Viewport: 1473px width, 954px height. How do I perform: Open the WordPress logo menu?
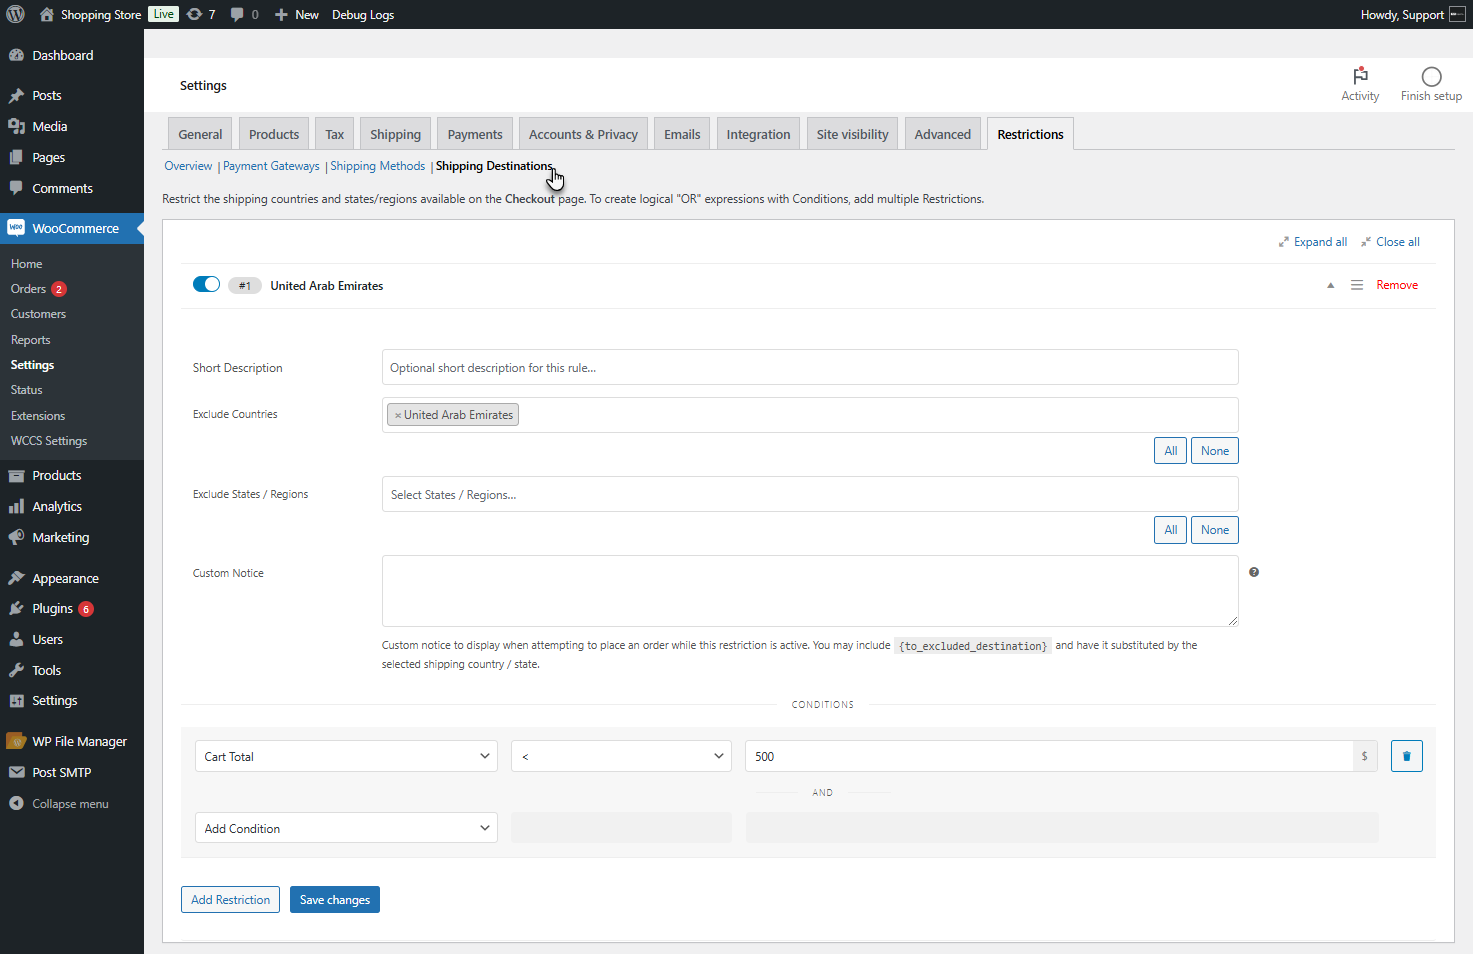pyautogui.click(x=16, y=14)
